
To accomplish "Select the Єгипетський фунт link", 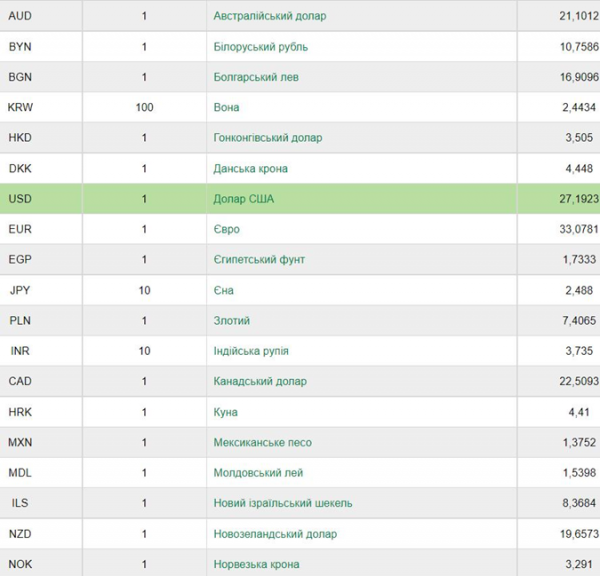I will (259, 259).
